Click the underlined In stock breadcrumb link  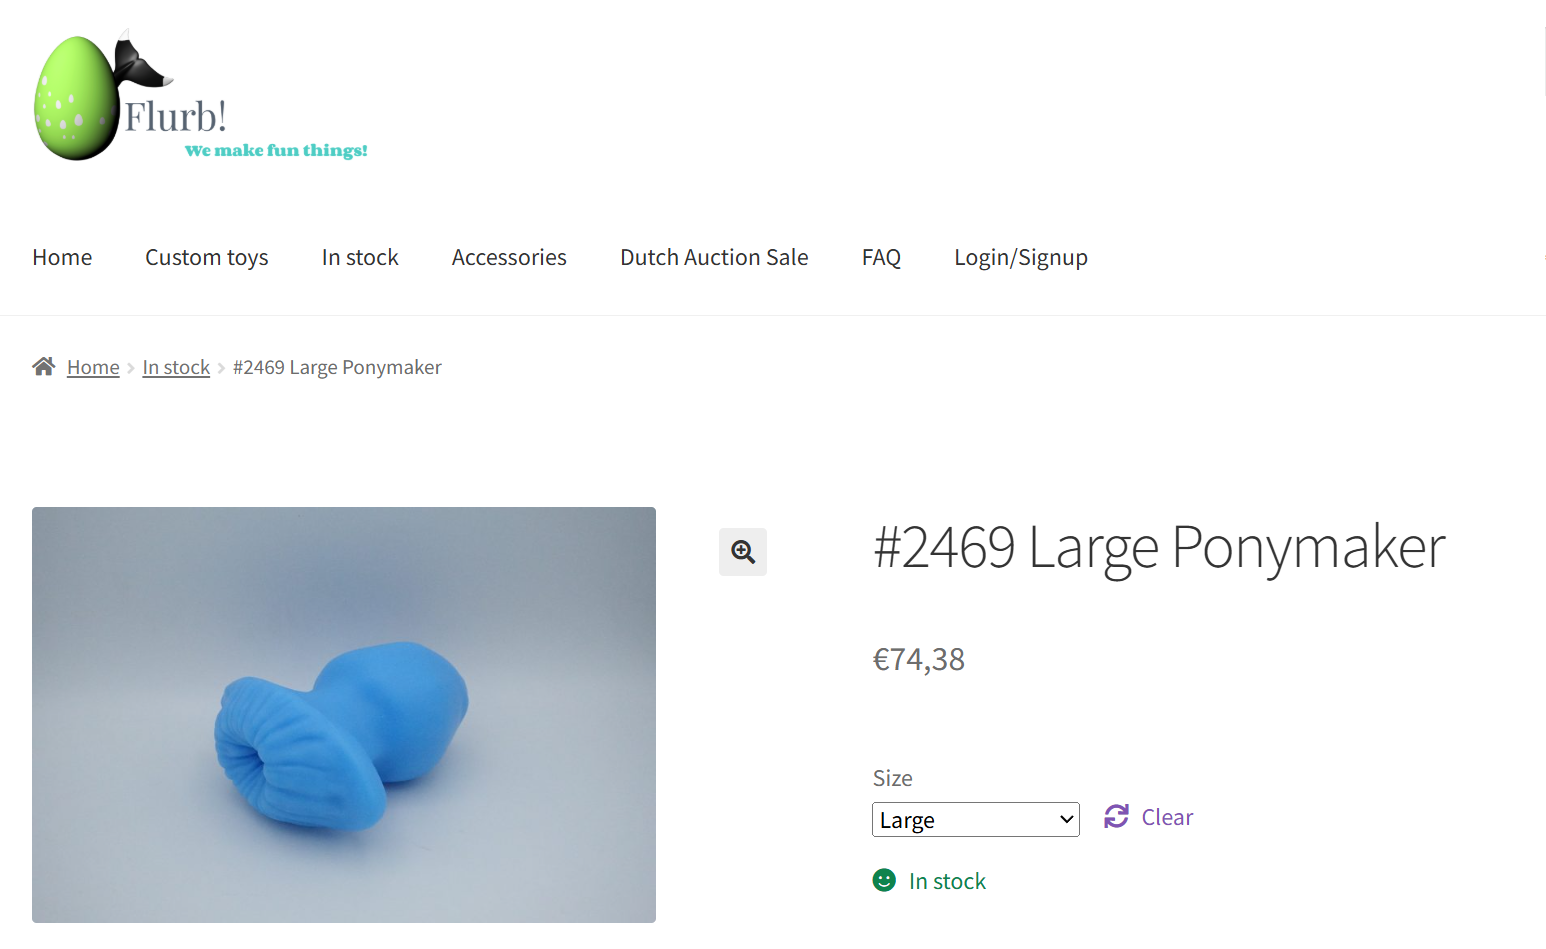point(176,367)
